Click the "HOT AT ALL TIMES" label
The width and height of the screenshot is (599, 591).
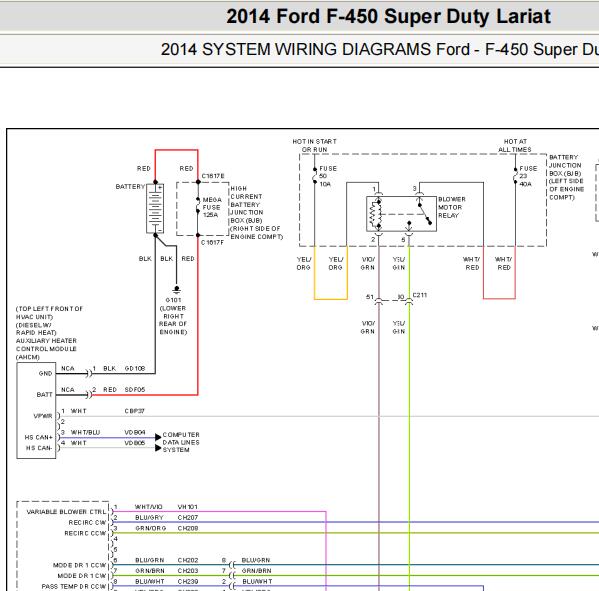point(515,146)
